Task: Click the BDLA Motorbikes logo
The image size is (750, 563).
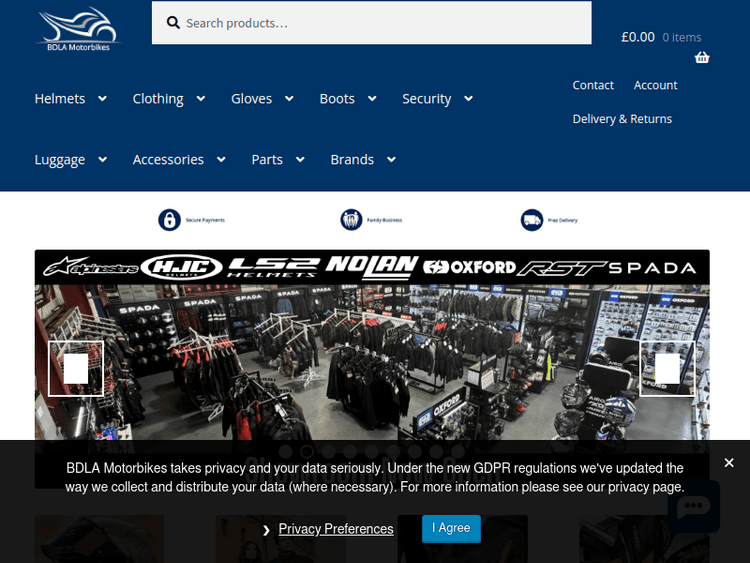Action: [78, 29]
